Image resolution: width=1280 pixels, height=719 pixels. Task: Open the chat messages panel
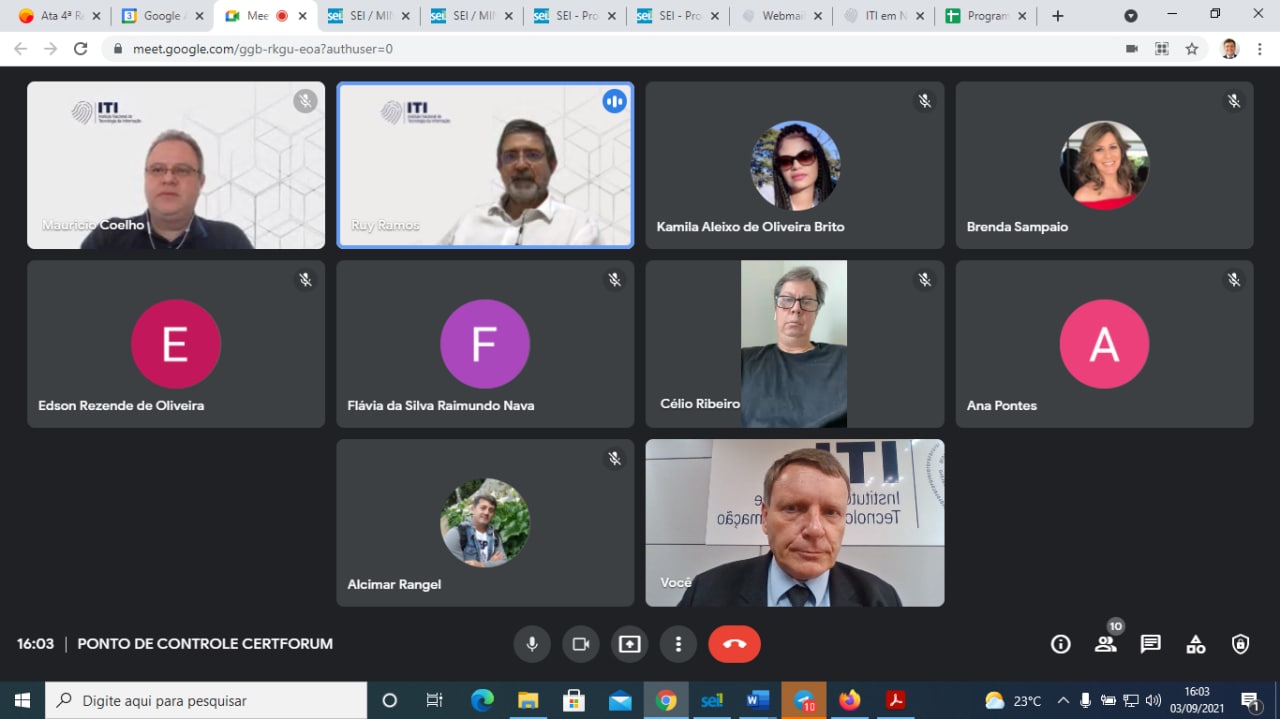(1151, 644)
